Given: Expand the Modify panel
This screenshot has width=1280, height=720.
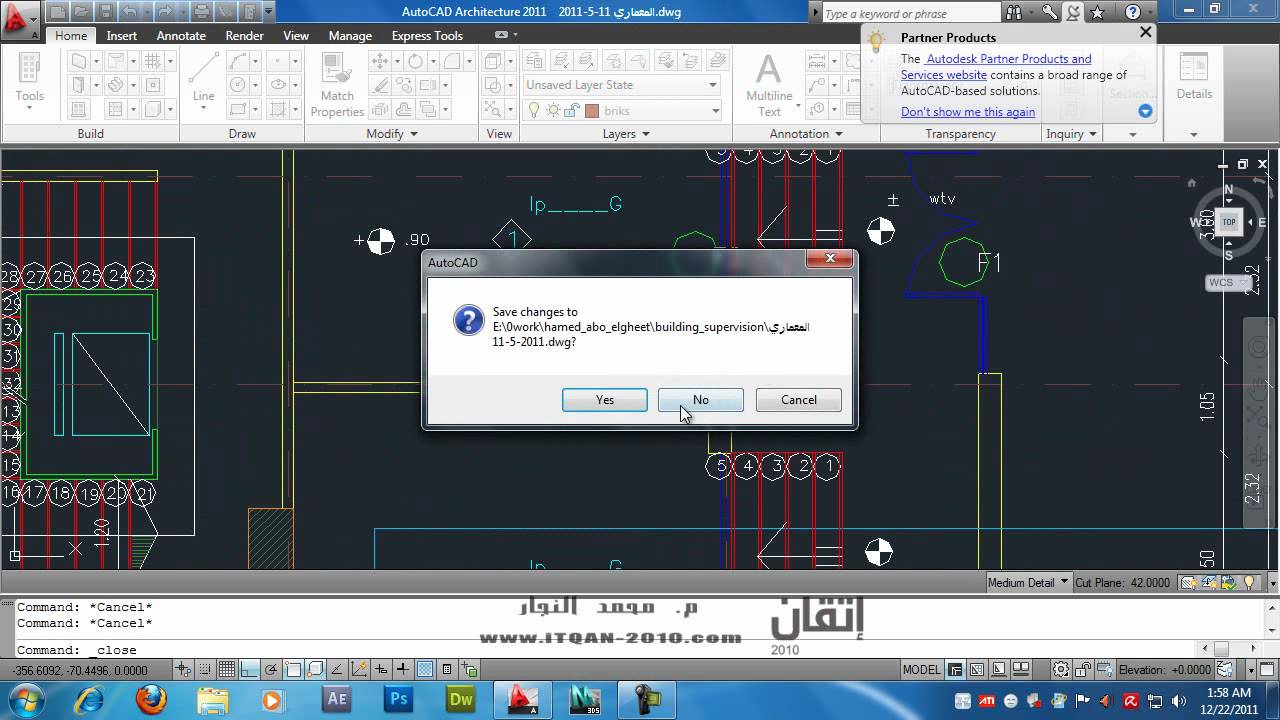Looking at the screenshot, I should [392, 133].
